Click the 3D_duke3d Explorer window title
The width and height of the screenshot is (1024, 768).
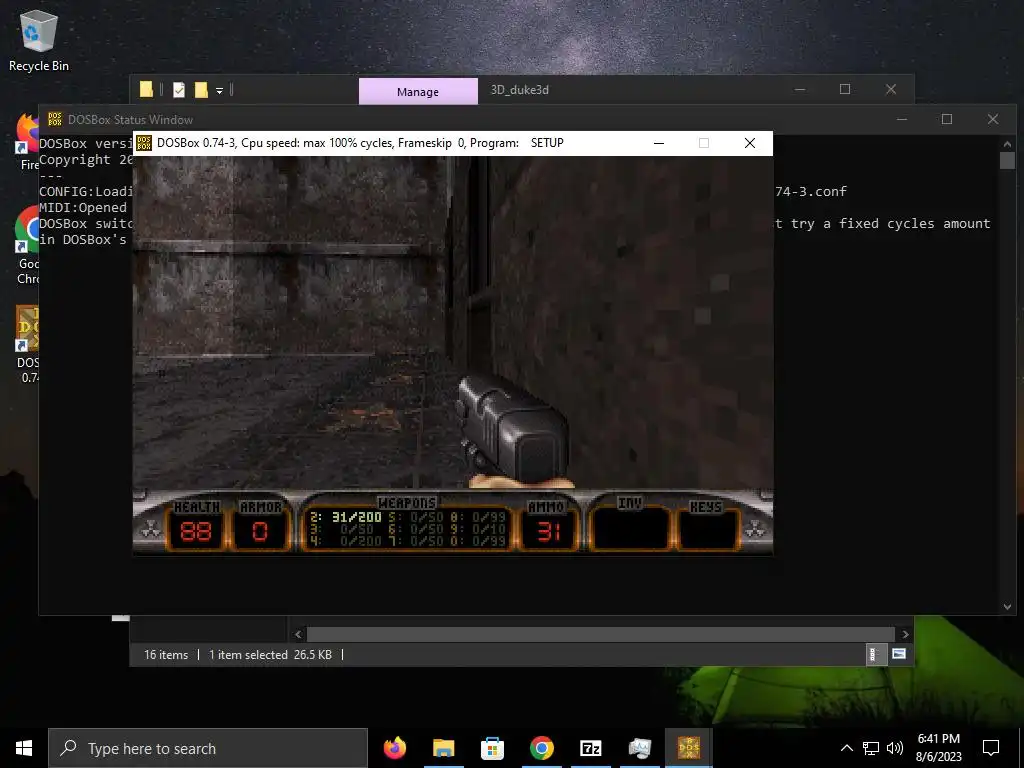(x=519, y=89)
